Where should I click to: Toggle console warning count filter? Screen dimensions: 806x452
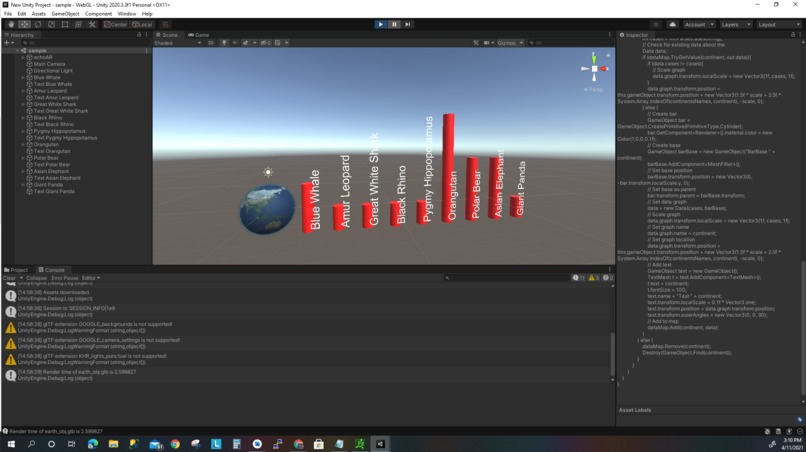pyautogui.click(x=593, y=278)
